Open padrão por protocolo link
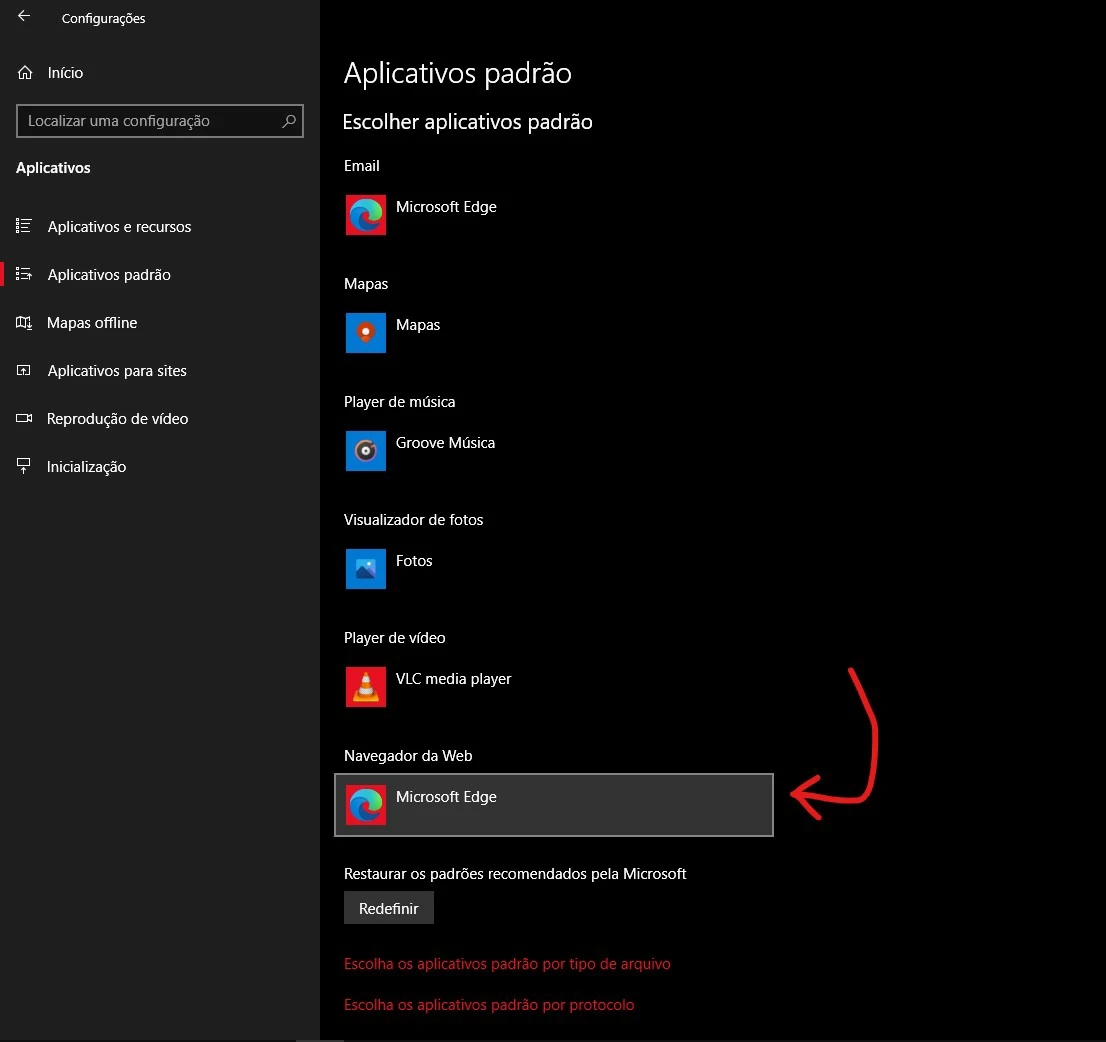Image resolution: width=1106 pixels, height=1042 pixels. 489,1005
